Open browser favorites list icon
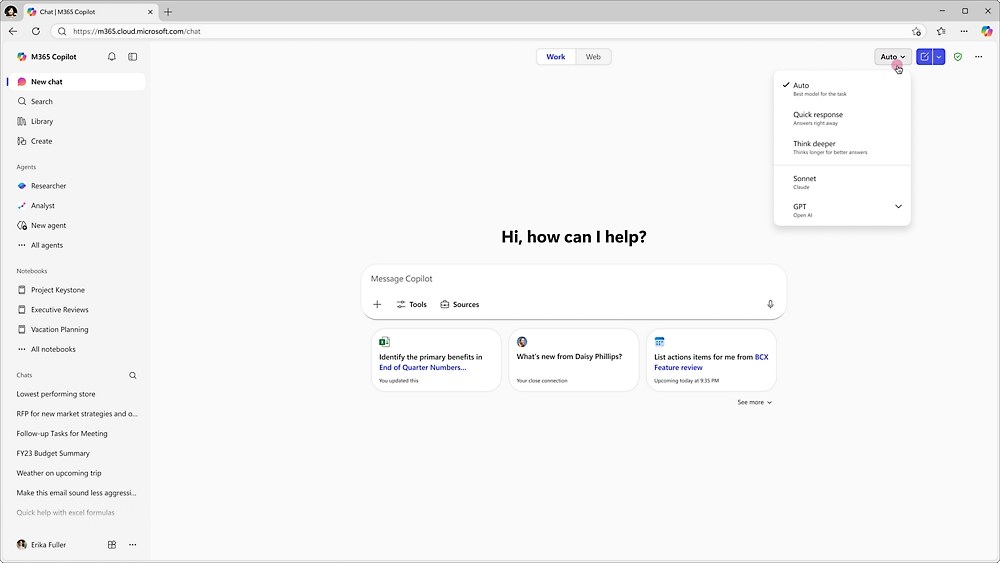 (941, 31)
